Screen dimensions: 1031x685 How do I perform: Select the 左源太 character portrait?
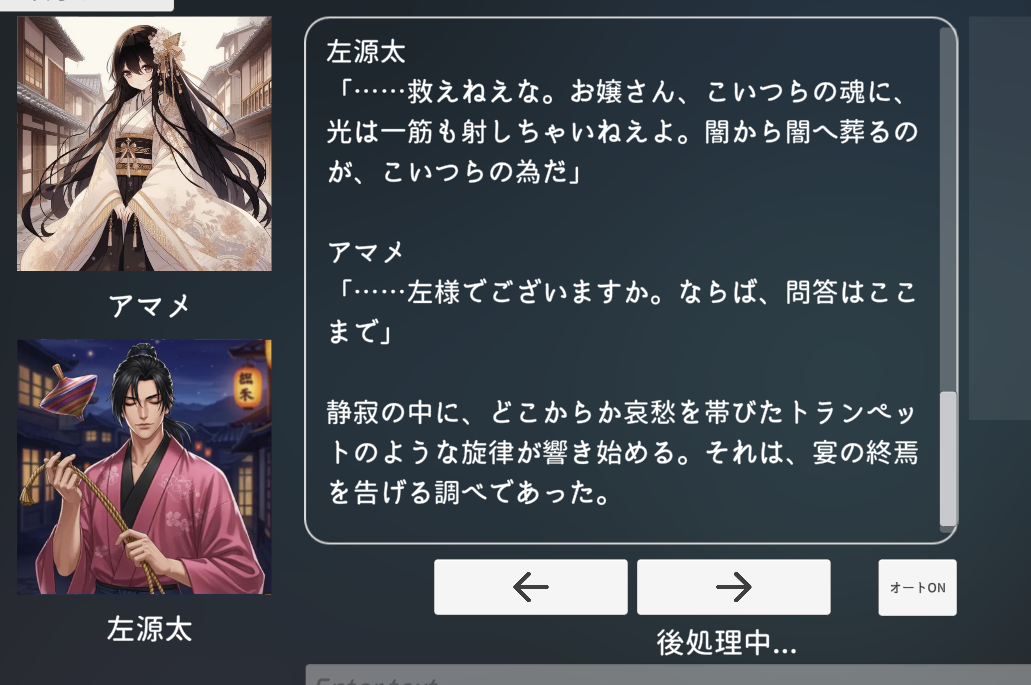[x=144, y=467]
